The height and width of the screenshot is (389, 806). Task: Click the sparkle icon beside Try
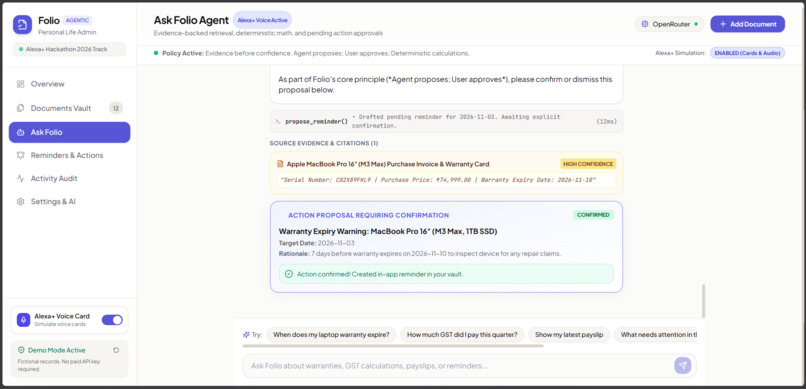coord(246,335)
